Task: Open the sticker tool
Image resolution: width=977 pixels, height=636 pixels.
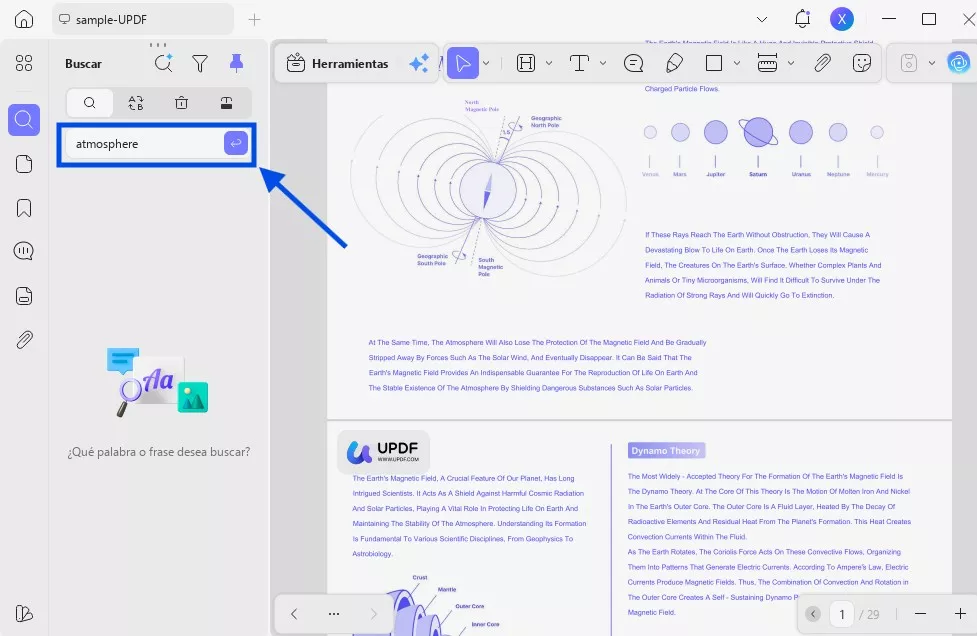Action: tap(862, 63)
